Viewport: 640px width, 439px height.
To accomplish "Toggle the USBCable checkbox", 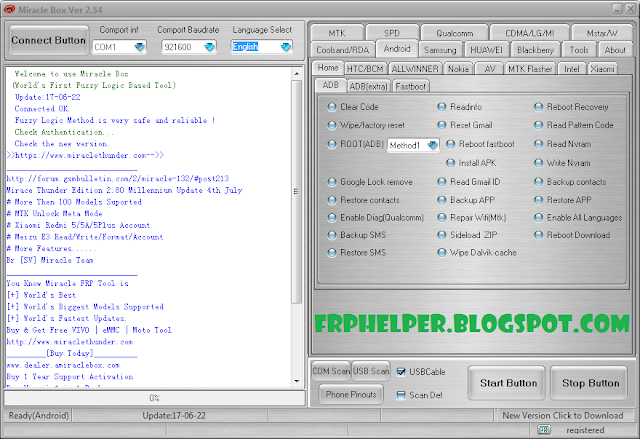I will (x=401, y=372).
